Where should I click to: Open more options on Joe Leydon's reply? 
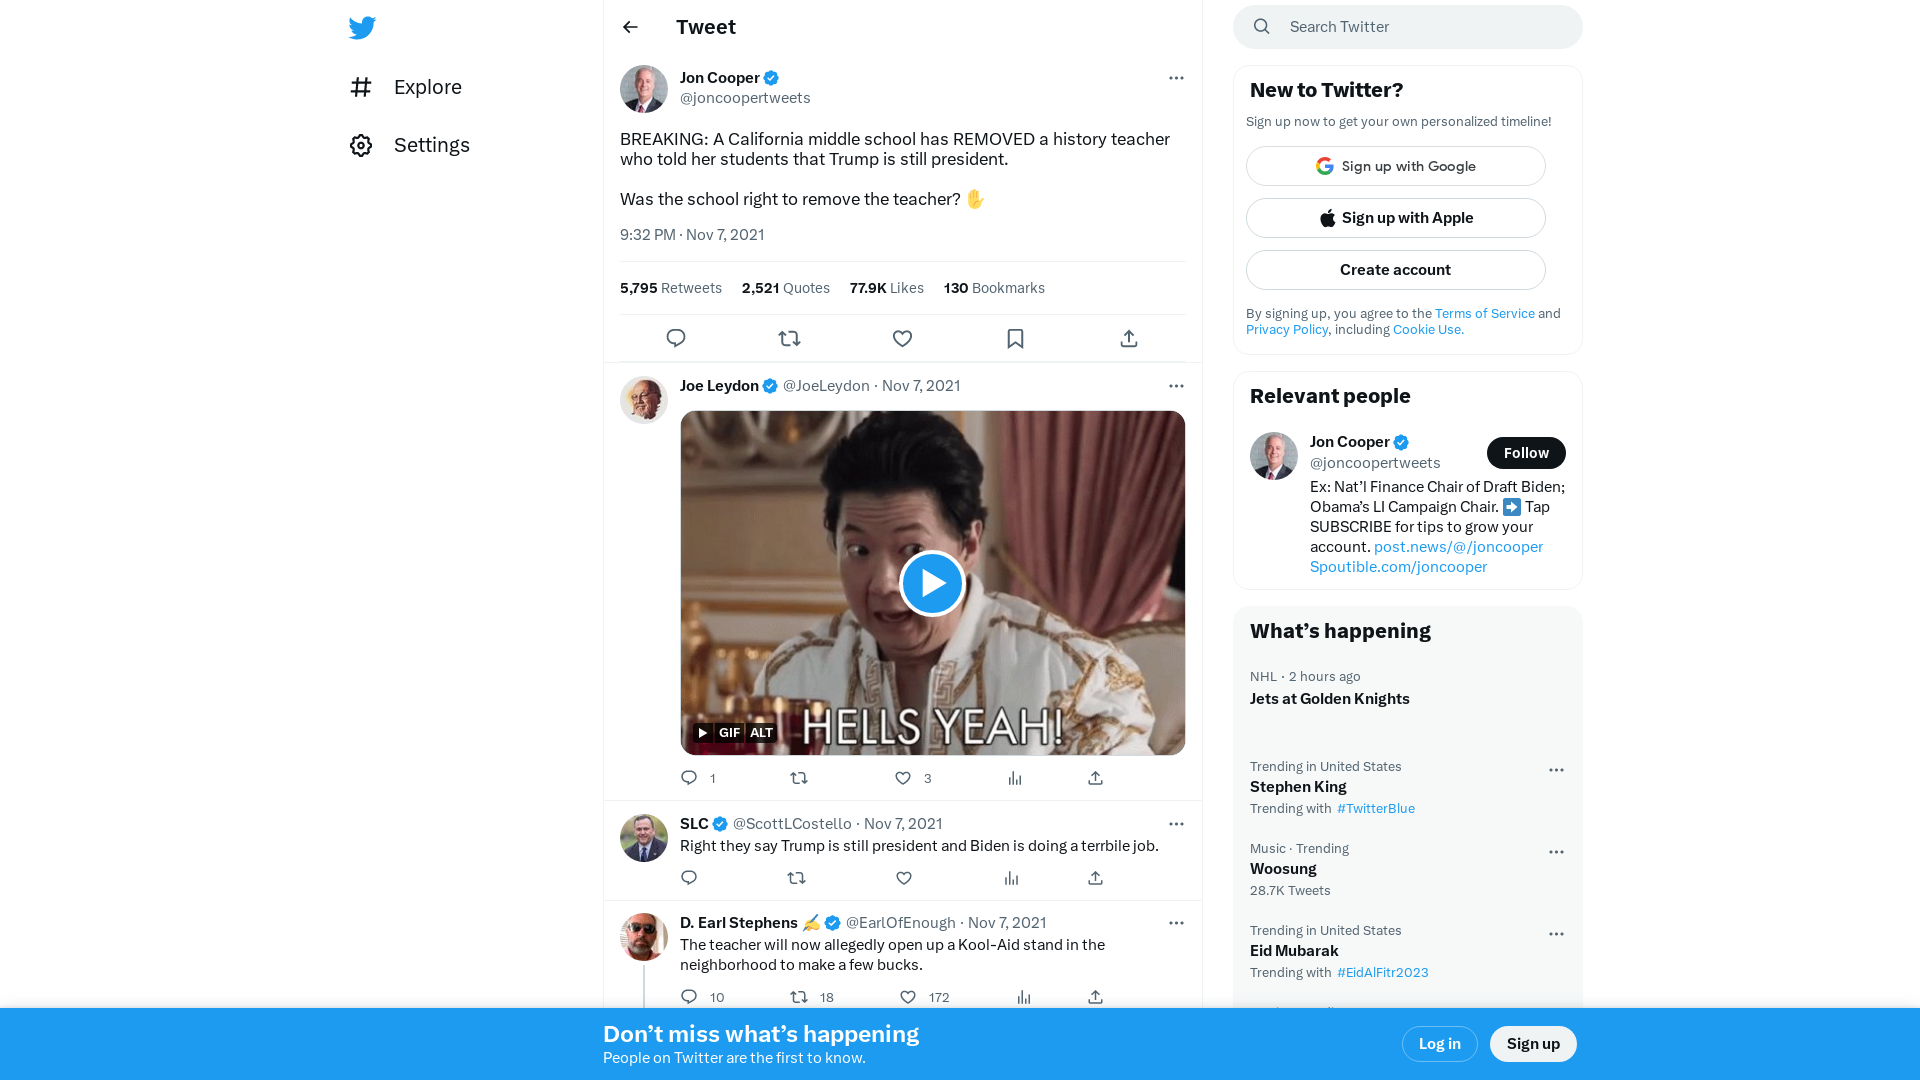tap(1176, 386)
